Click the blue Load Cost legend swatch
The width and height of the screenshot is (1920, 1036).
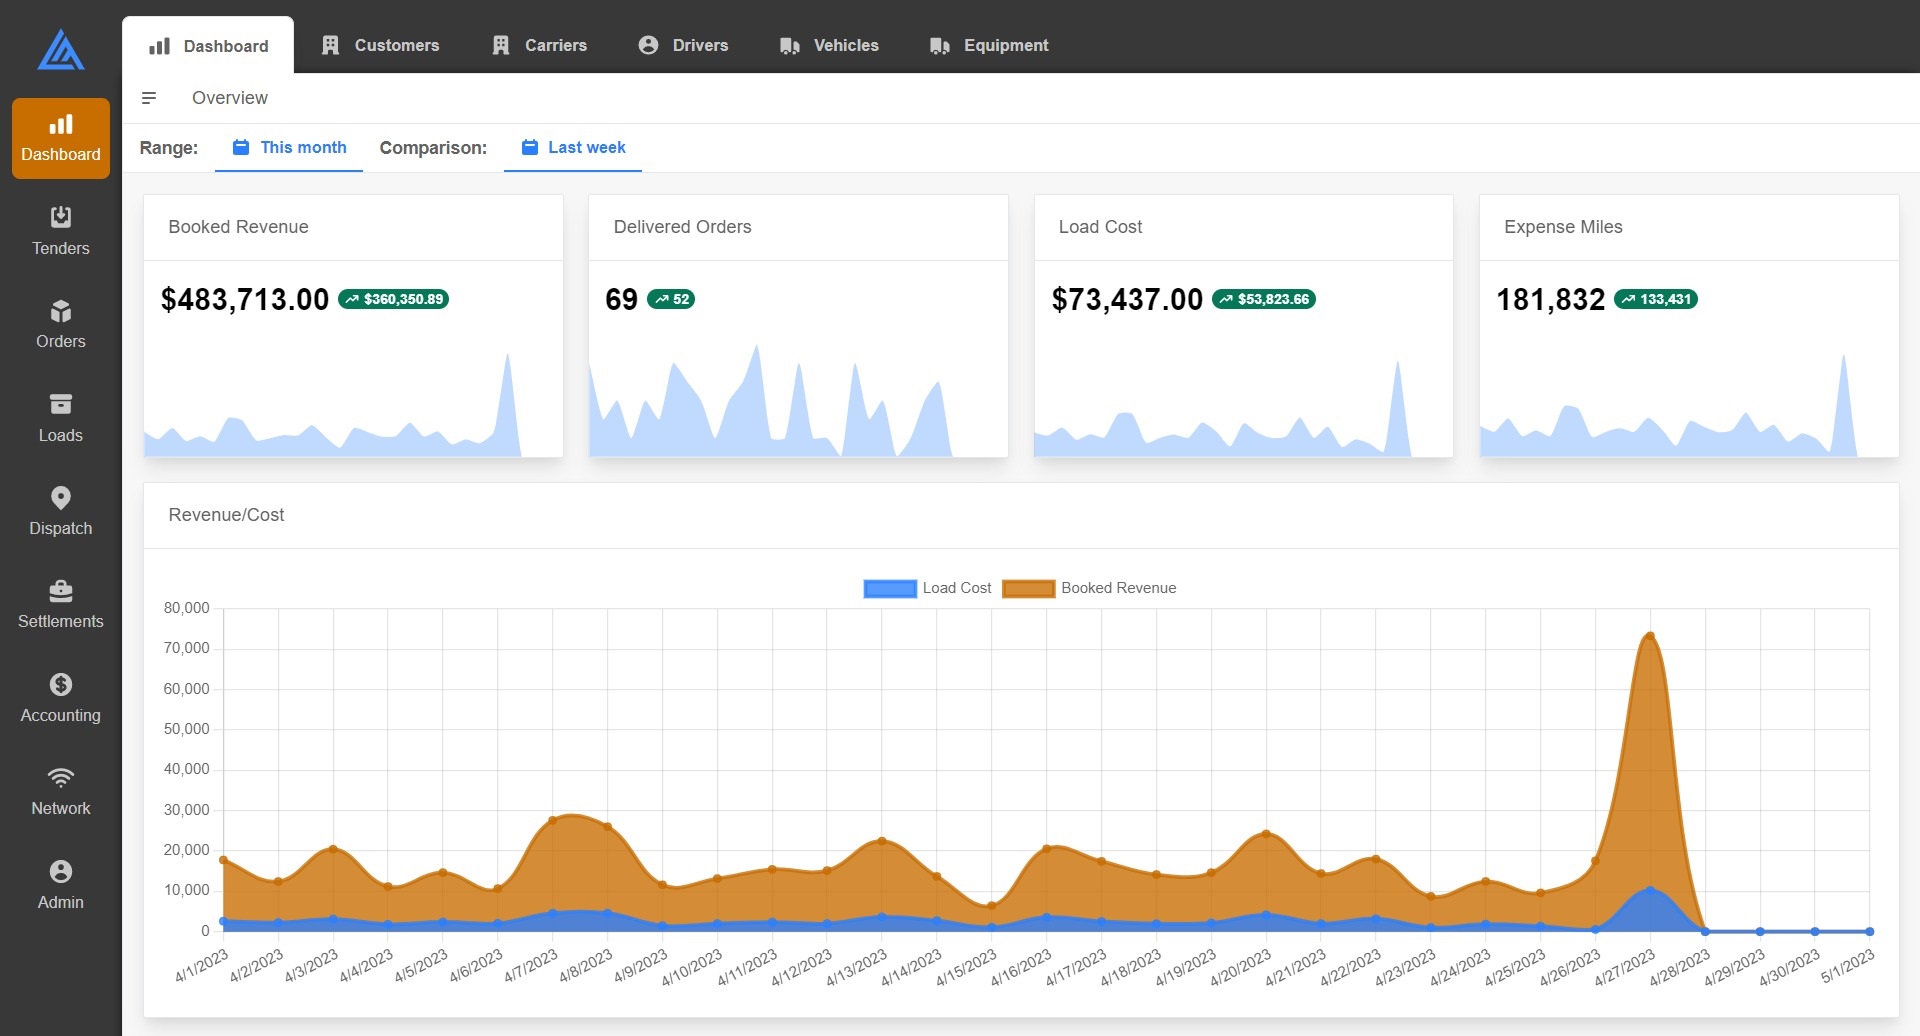pyautogui.click(x=890, y=589)
